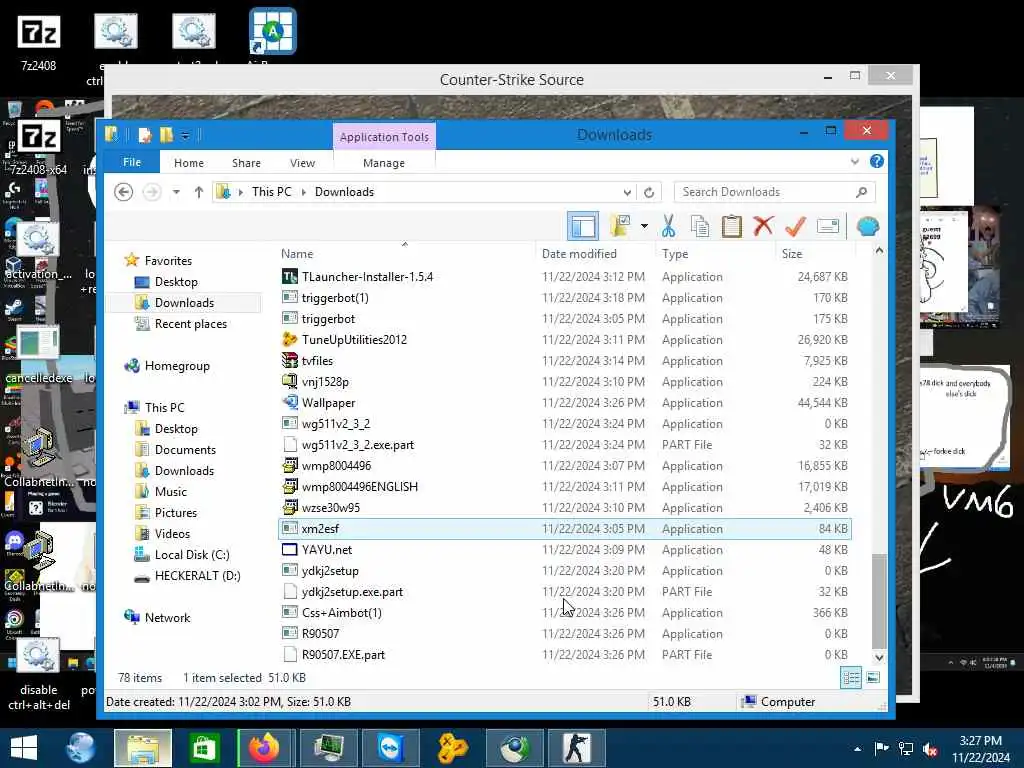Sort by Size column header
The image size is (1024, 768).
792,254
